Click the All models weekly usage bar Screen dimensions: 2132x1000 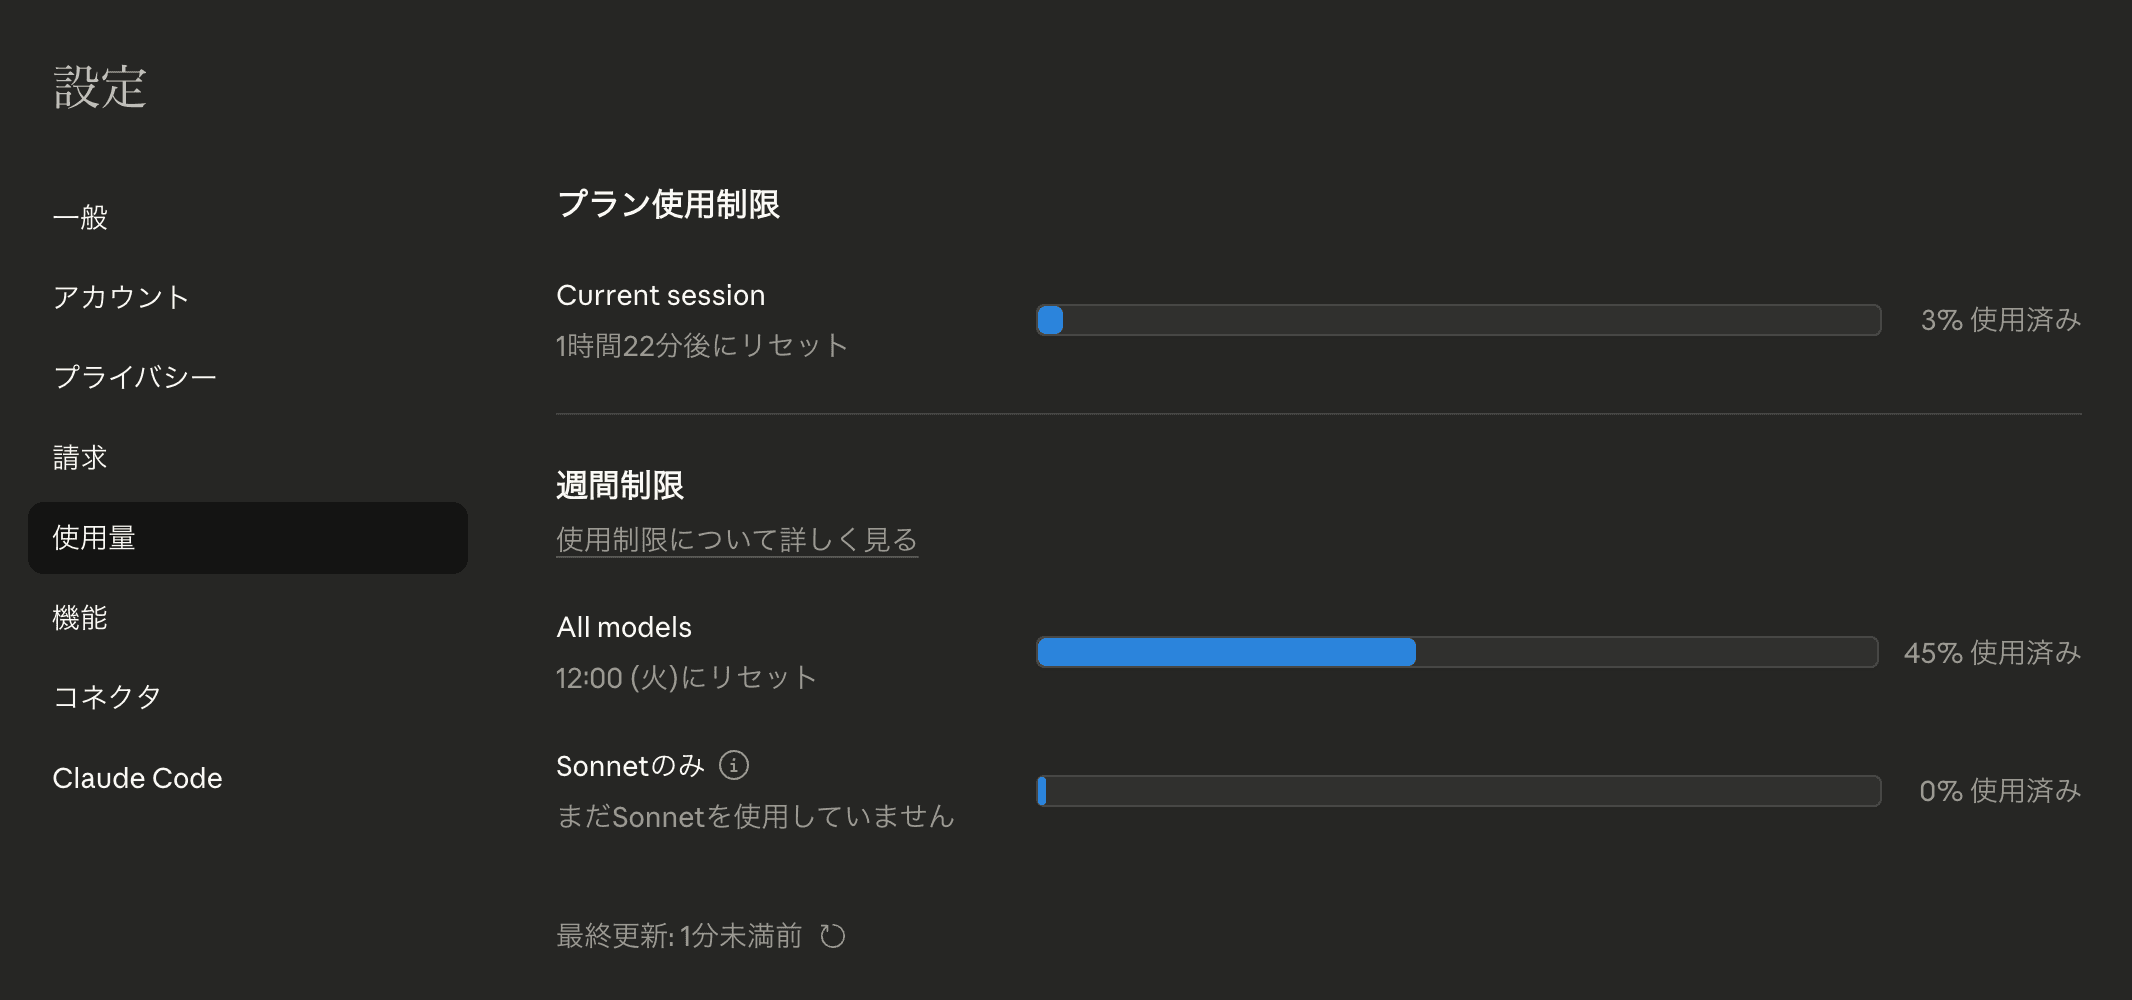point(1460,652)
